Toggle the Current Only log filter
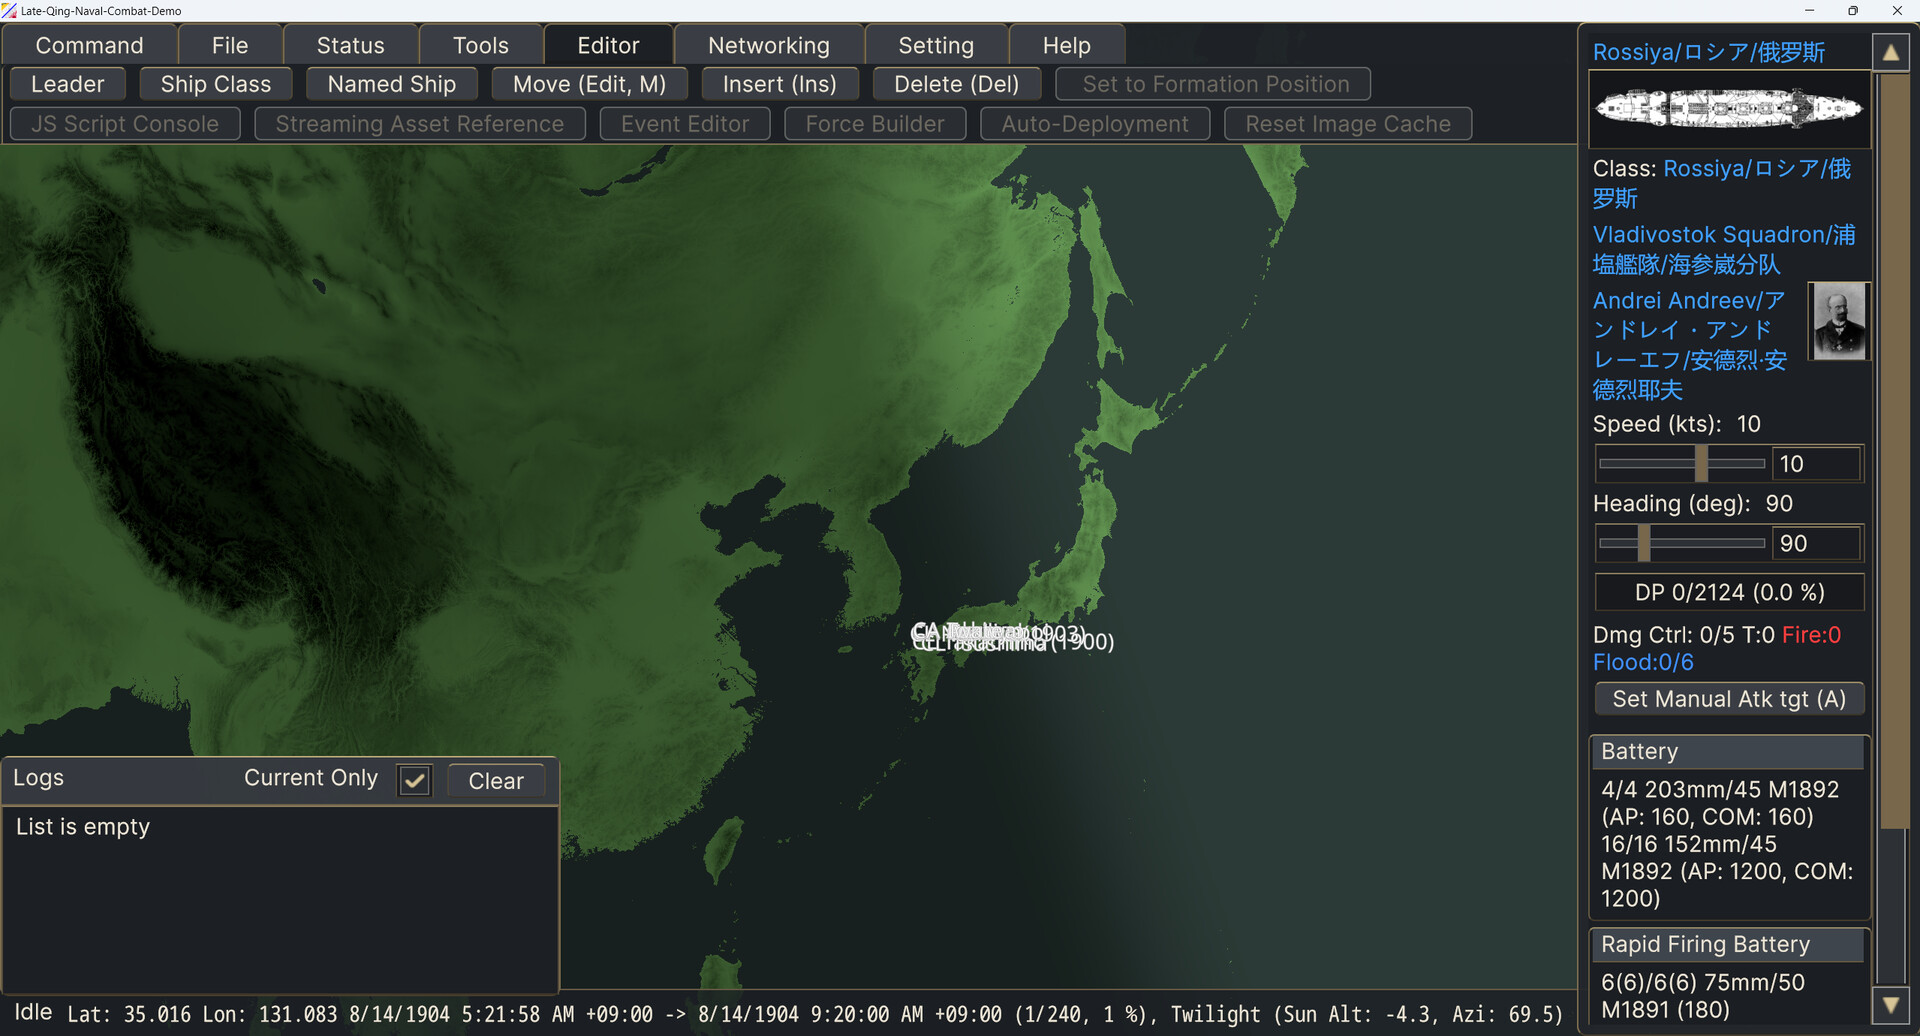Screen dimensions: 1920x1036 tap(414, 780)
